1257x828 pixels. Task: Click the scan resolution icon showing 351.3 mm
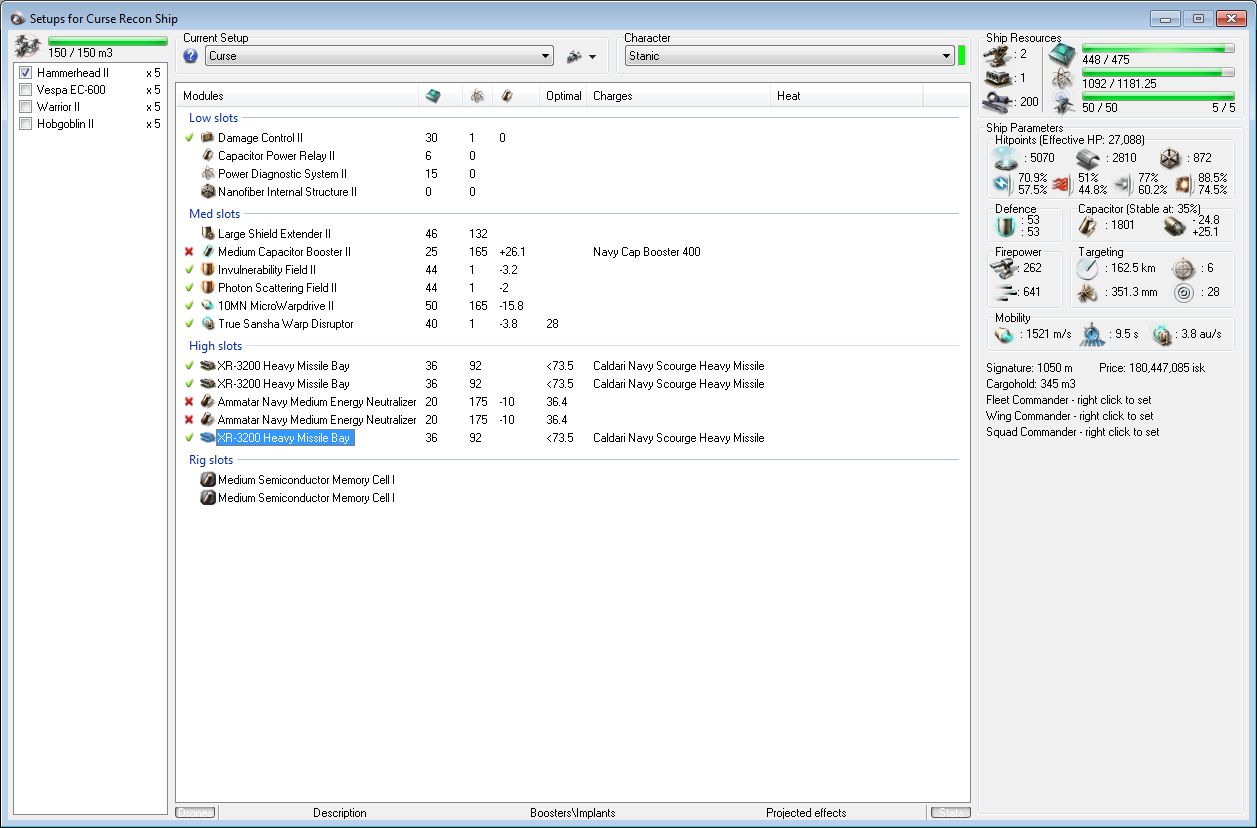(x=1087, y=293)
